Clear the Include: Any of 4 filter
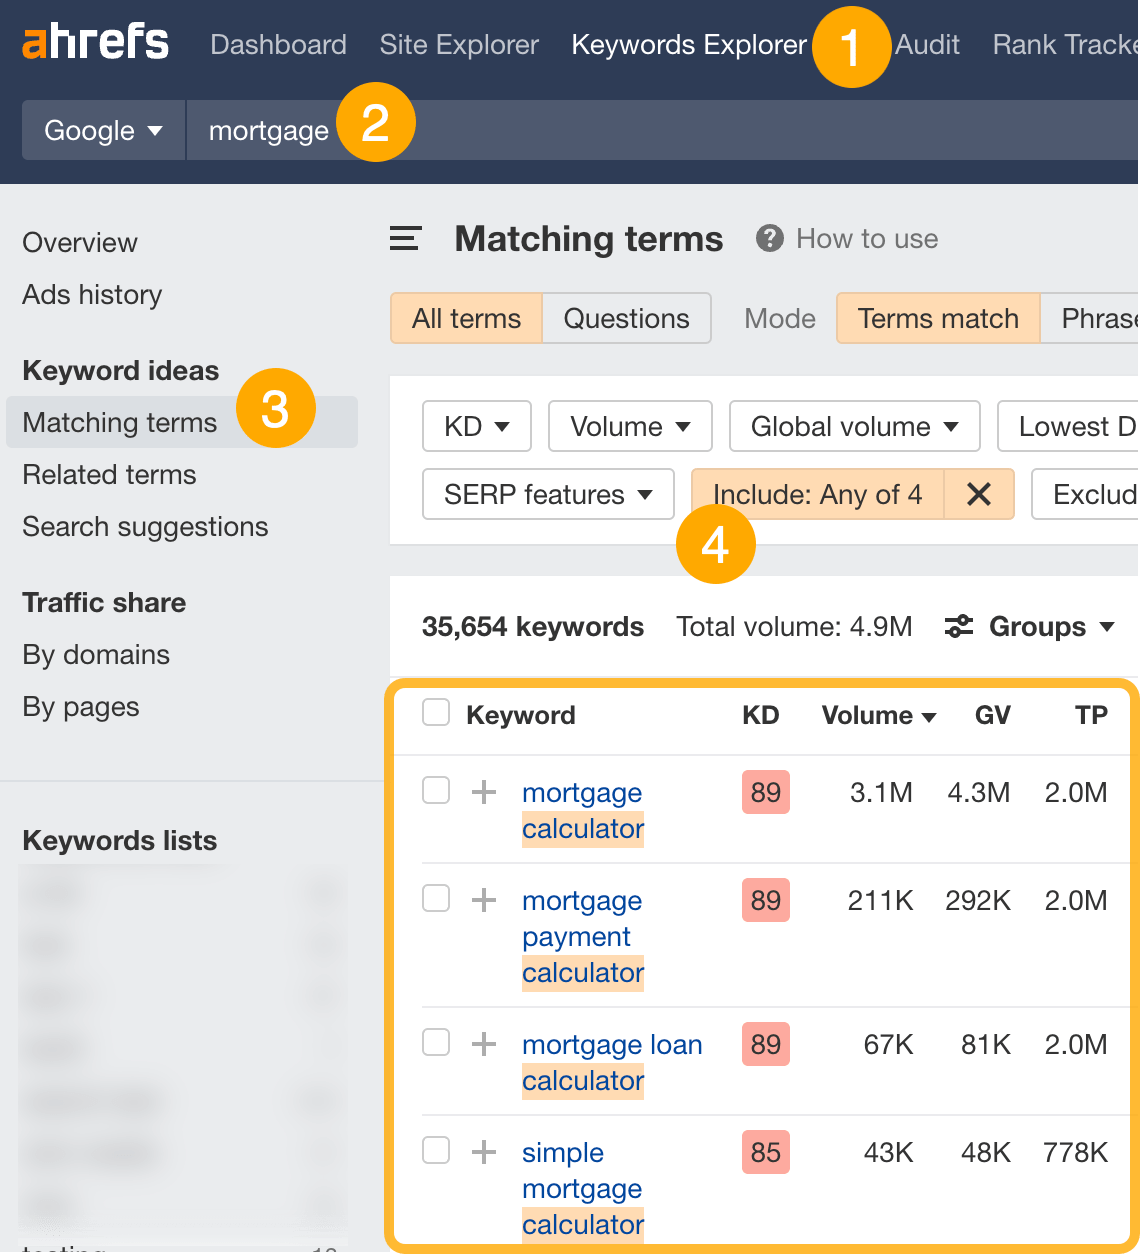The height and width of the screenshot is (1256, 1140). [x=978, y=493]
